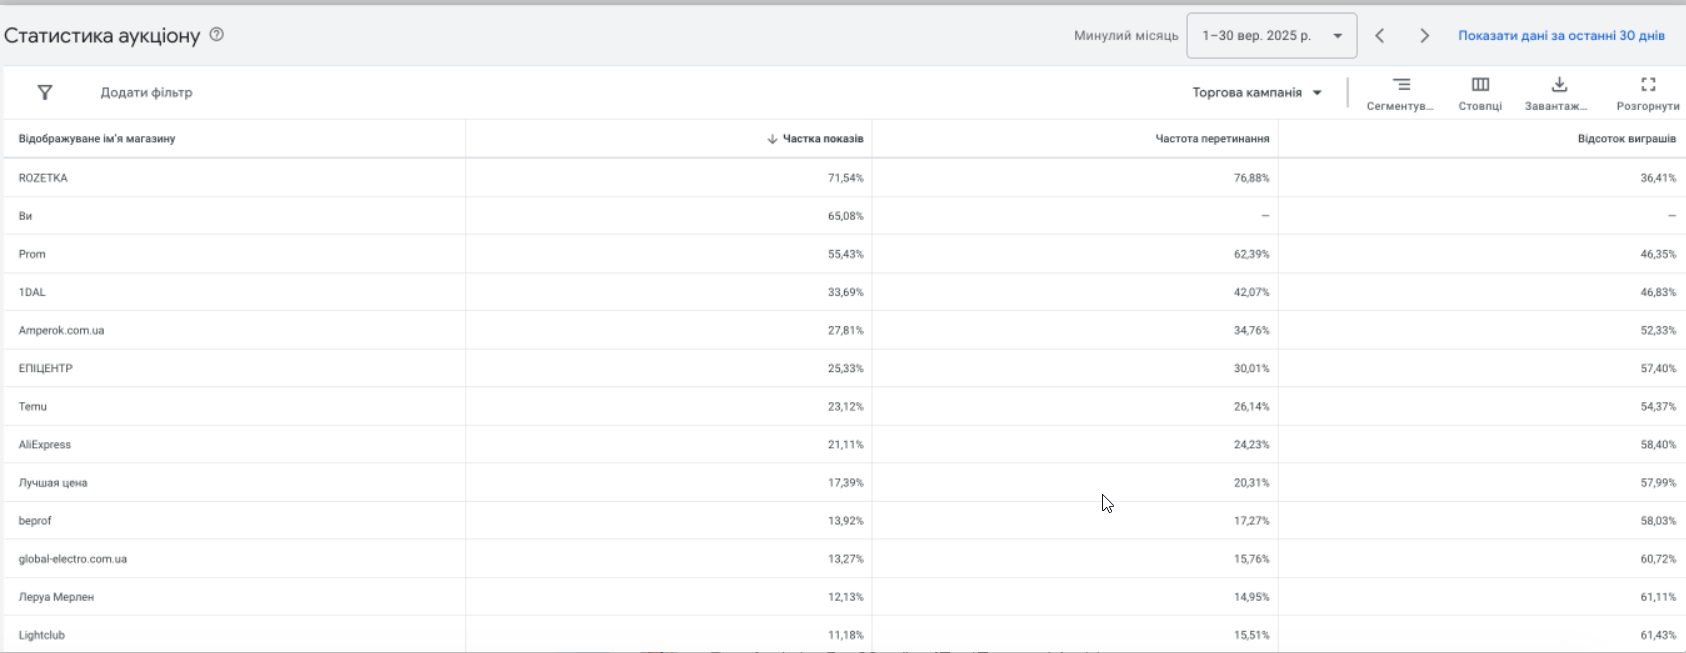
Task: Select the AliExpress store row
Action: click(x=45, y=445)
